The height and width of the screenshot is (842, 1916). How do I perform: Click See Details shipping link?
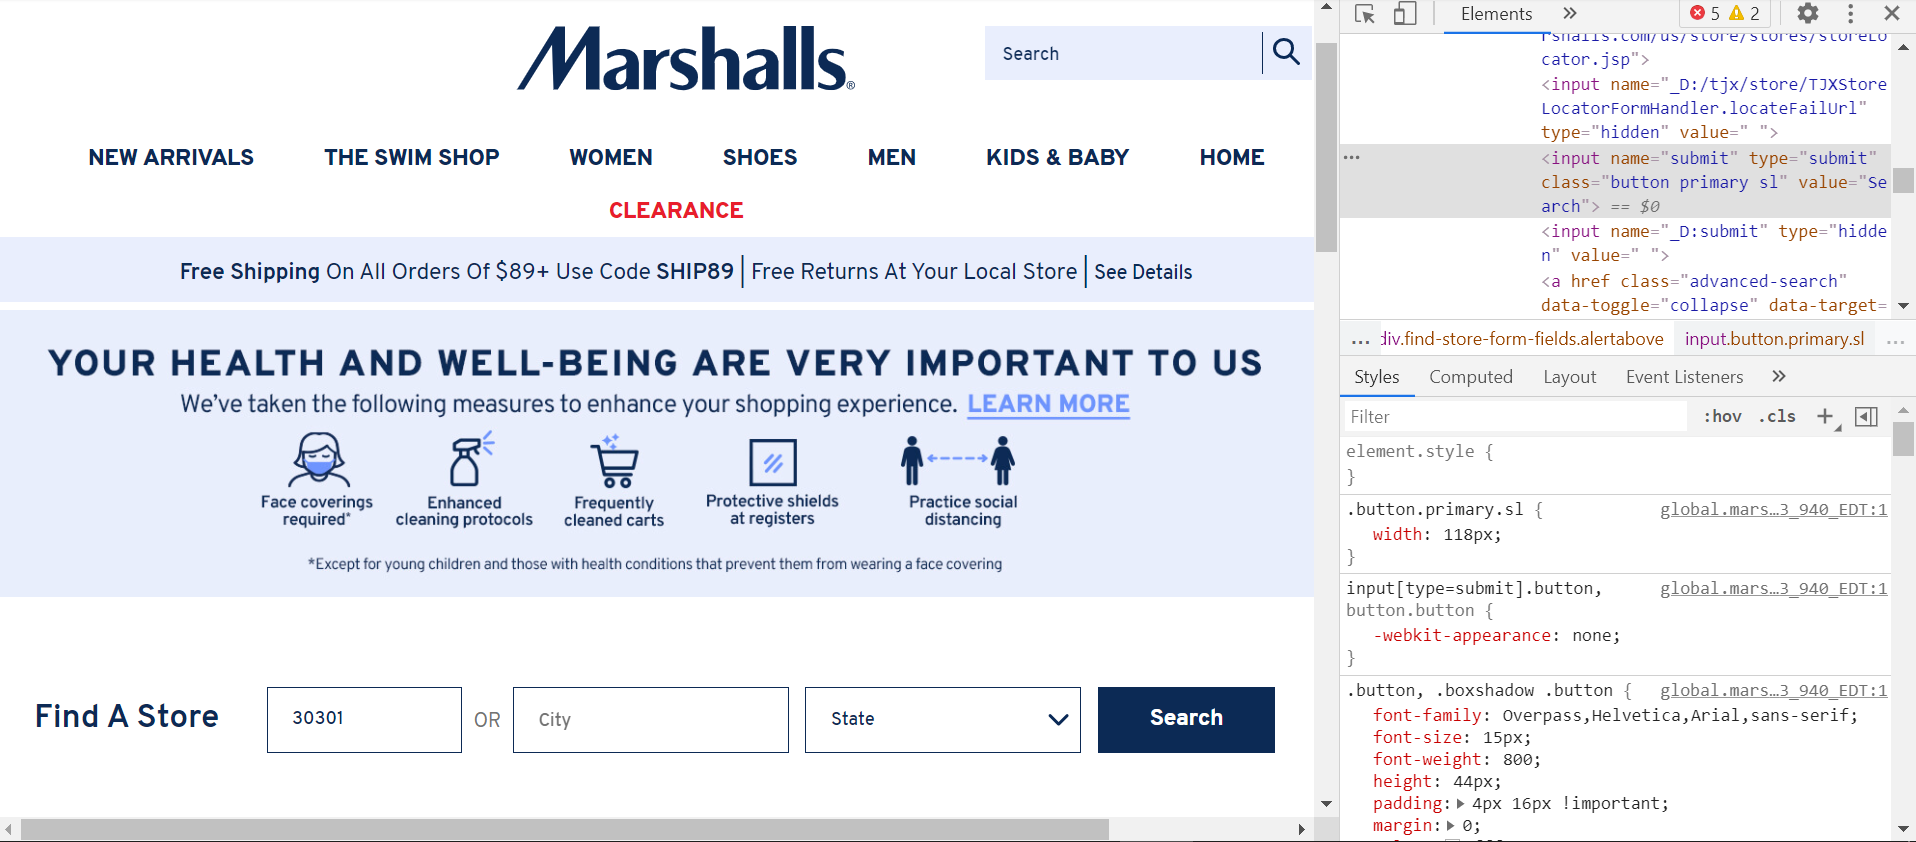1143,272
